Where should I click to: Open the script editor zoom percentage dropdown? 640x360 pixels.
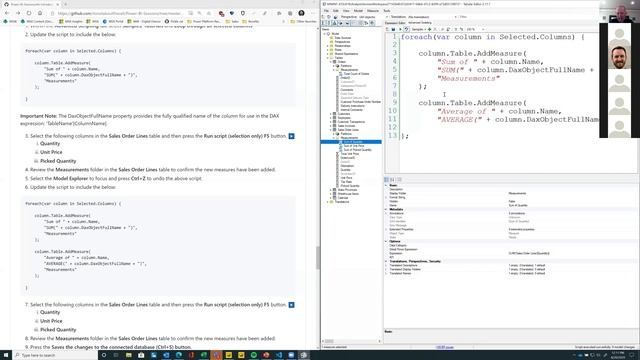coord(476,29)
